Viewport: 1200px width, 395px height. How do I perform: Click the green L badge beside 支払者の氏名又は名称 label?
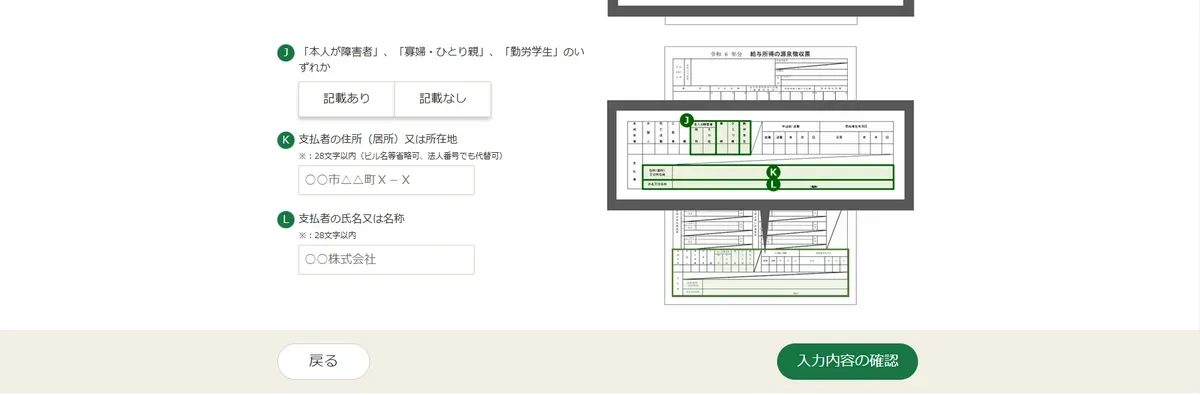pyautogui.click(x=286, y=218)
